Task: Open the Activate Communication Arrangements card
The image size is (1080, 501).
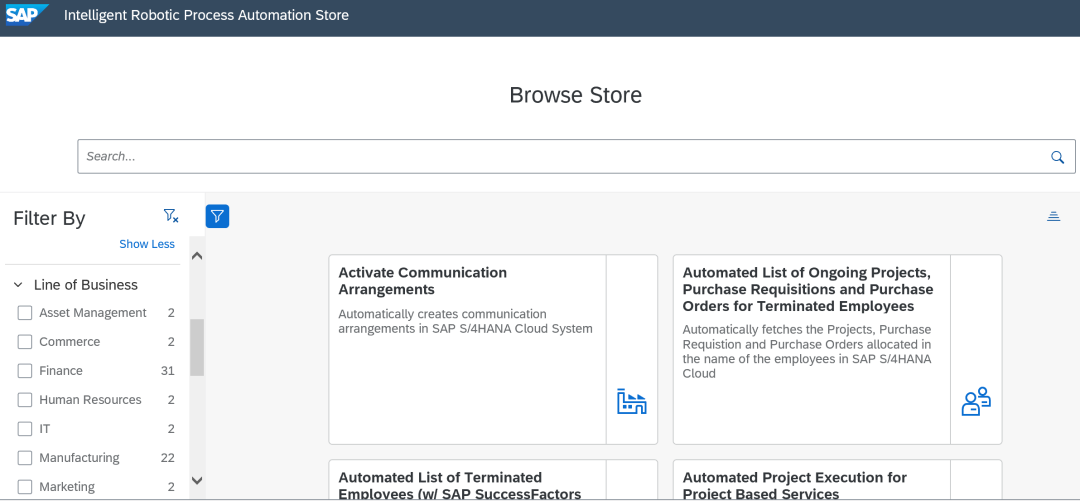Action: tap(492, 349)
